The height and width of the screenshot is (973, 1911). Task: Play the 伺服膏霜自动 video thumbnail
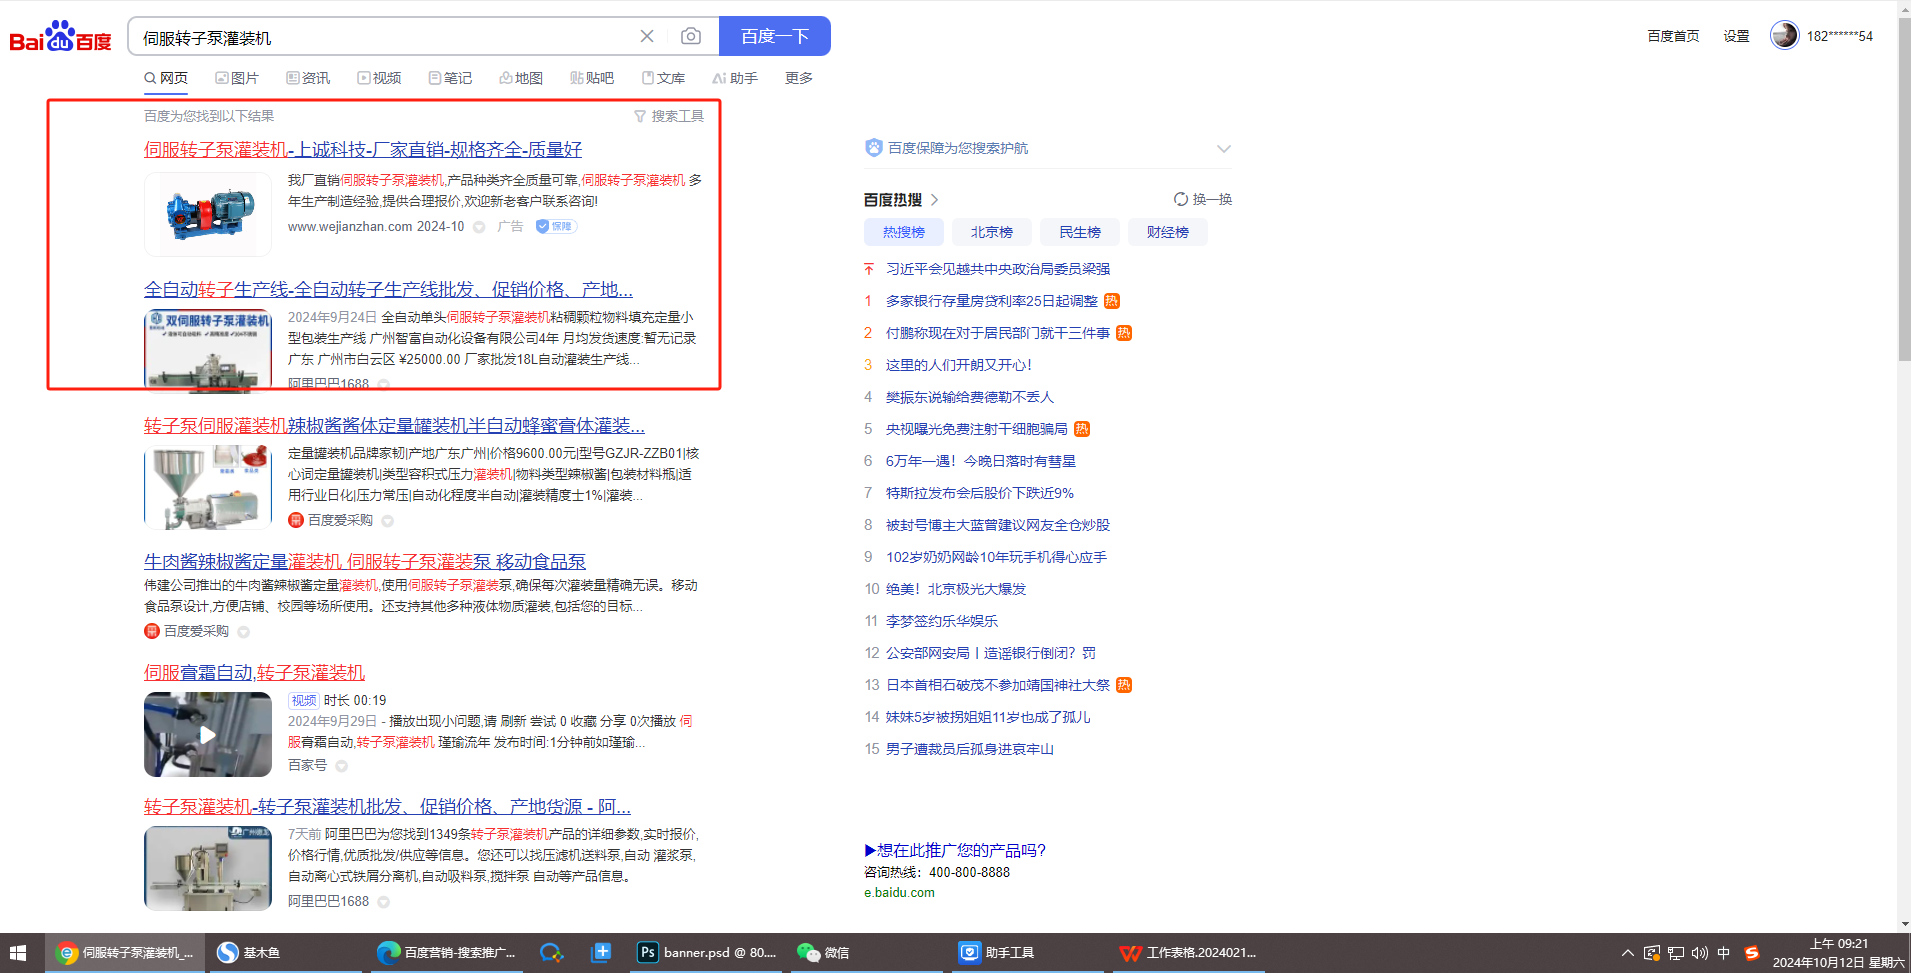click(208, 734)
